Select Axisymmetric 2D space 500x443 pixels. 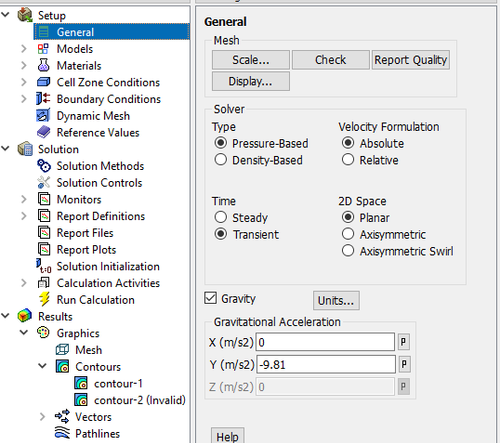[348, 234]
